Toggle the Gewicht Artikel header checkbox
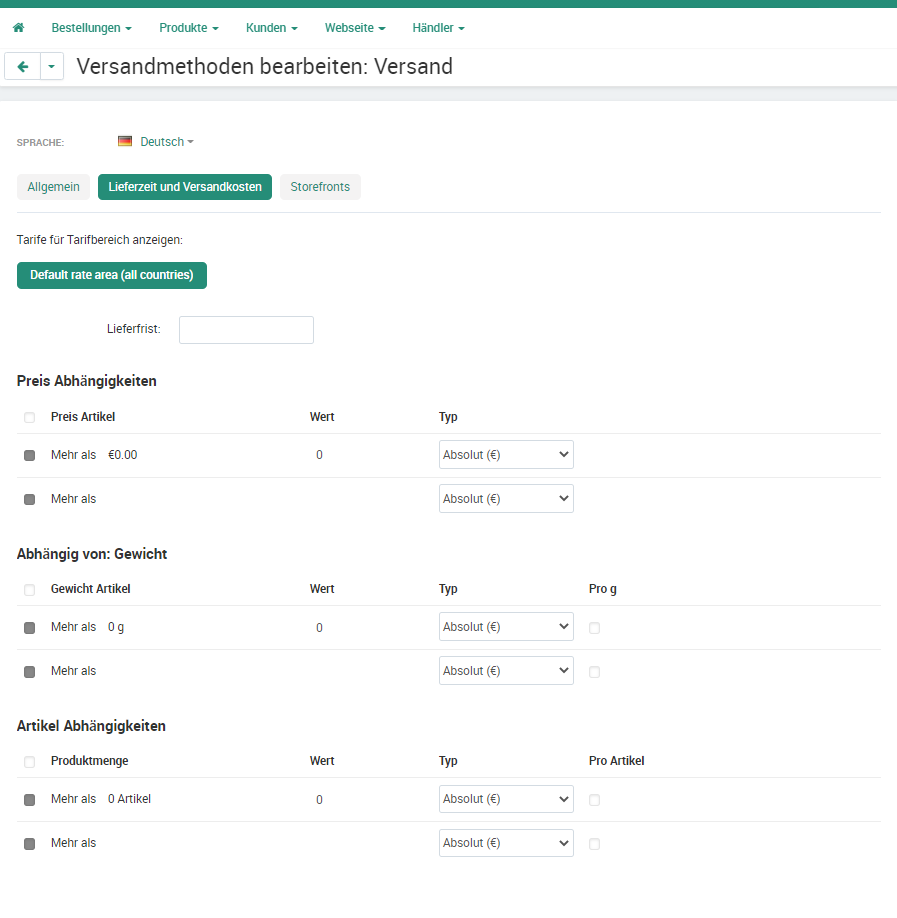The height and width of the screenshot is (918, 897). tap(29, 590)
